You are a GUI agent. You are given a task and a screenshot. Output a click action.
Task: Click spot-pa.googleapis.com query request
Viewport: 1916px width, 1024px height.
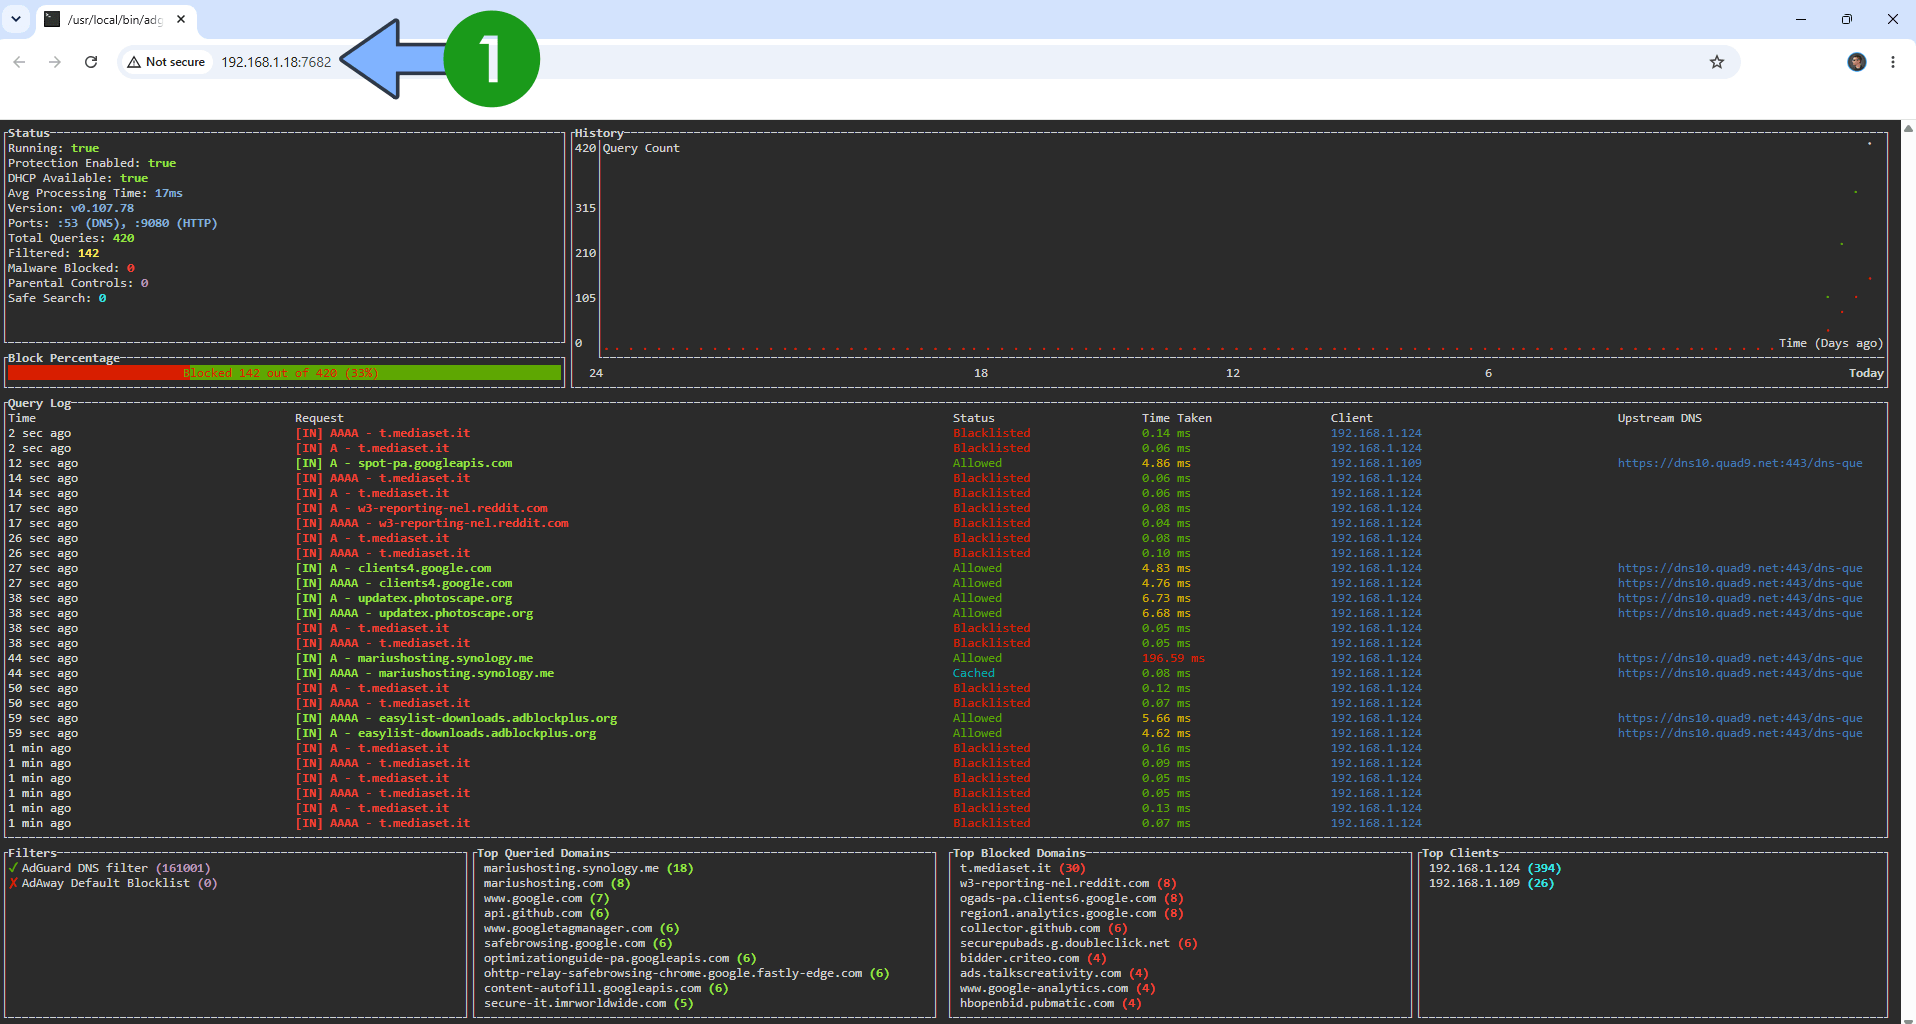click(404, 463)
